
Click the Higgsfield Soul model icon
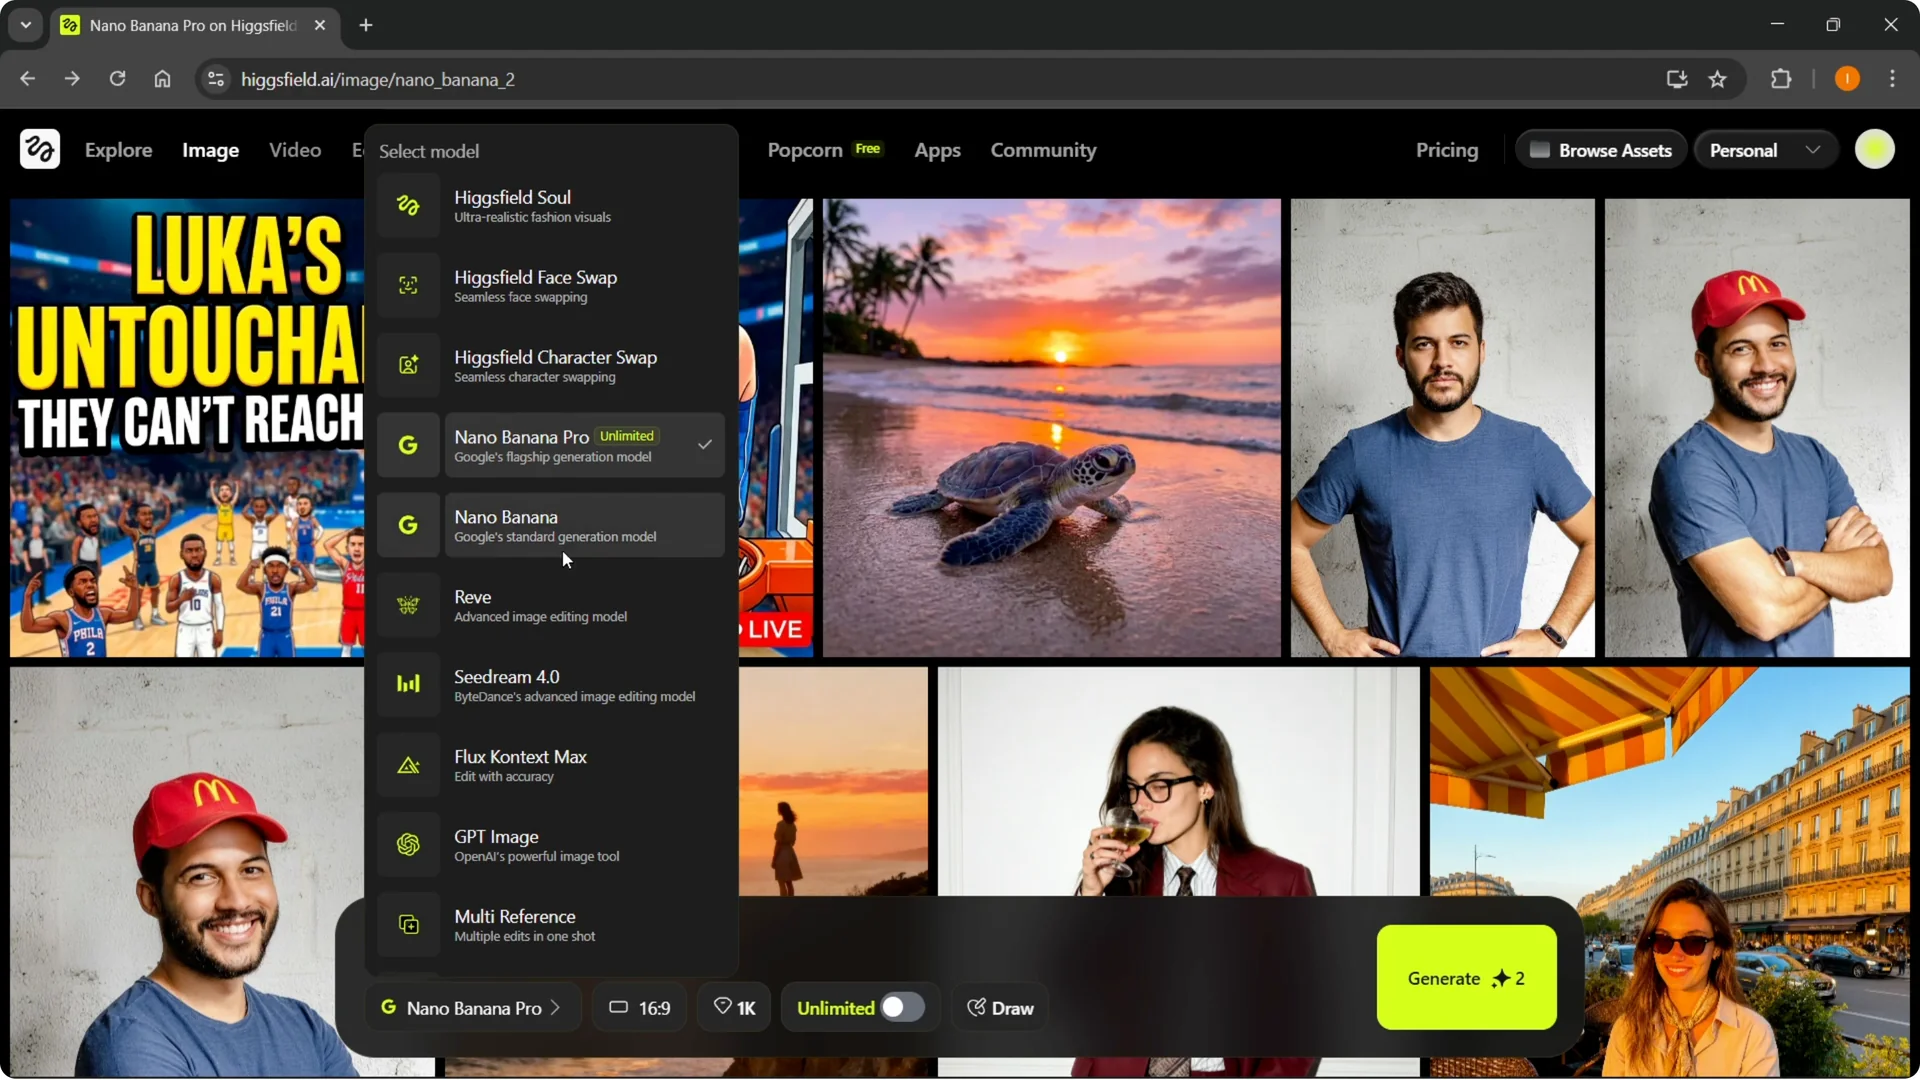[408, 206]
